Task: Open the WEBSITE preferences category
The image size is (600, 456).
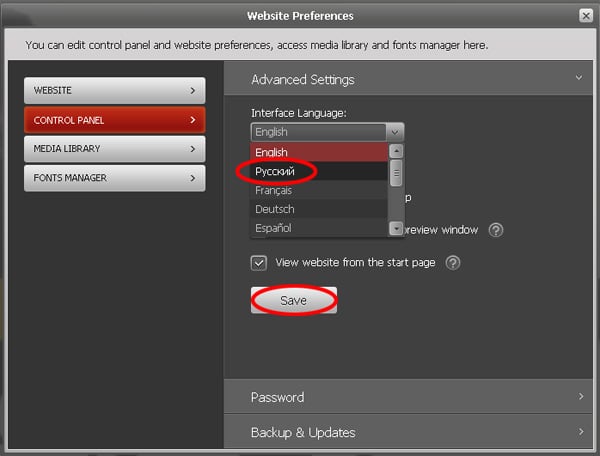Action: coord(114,91)
